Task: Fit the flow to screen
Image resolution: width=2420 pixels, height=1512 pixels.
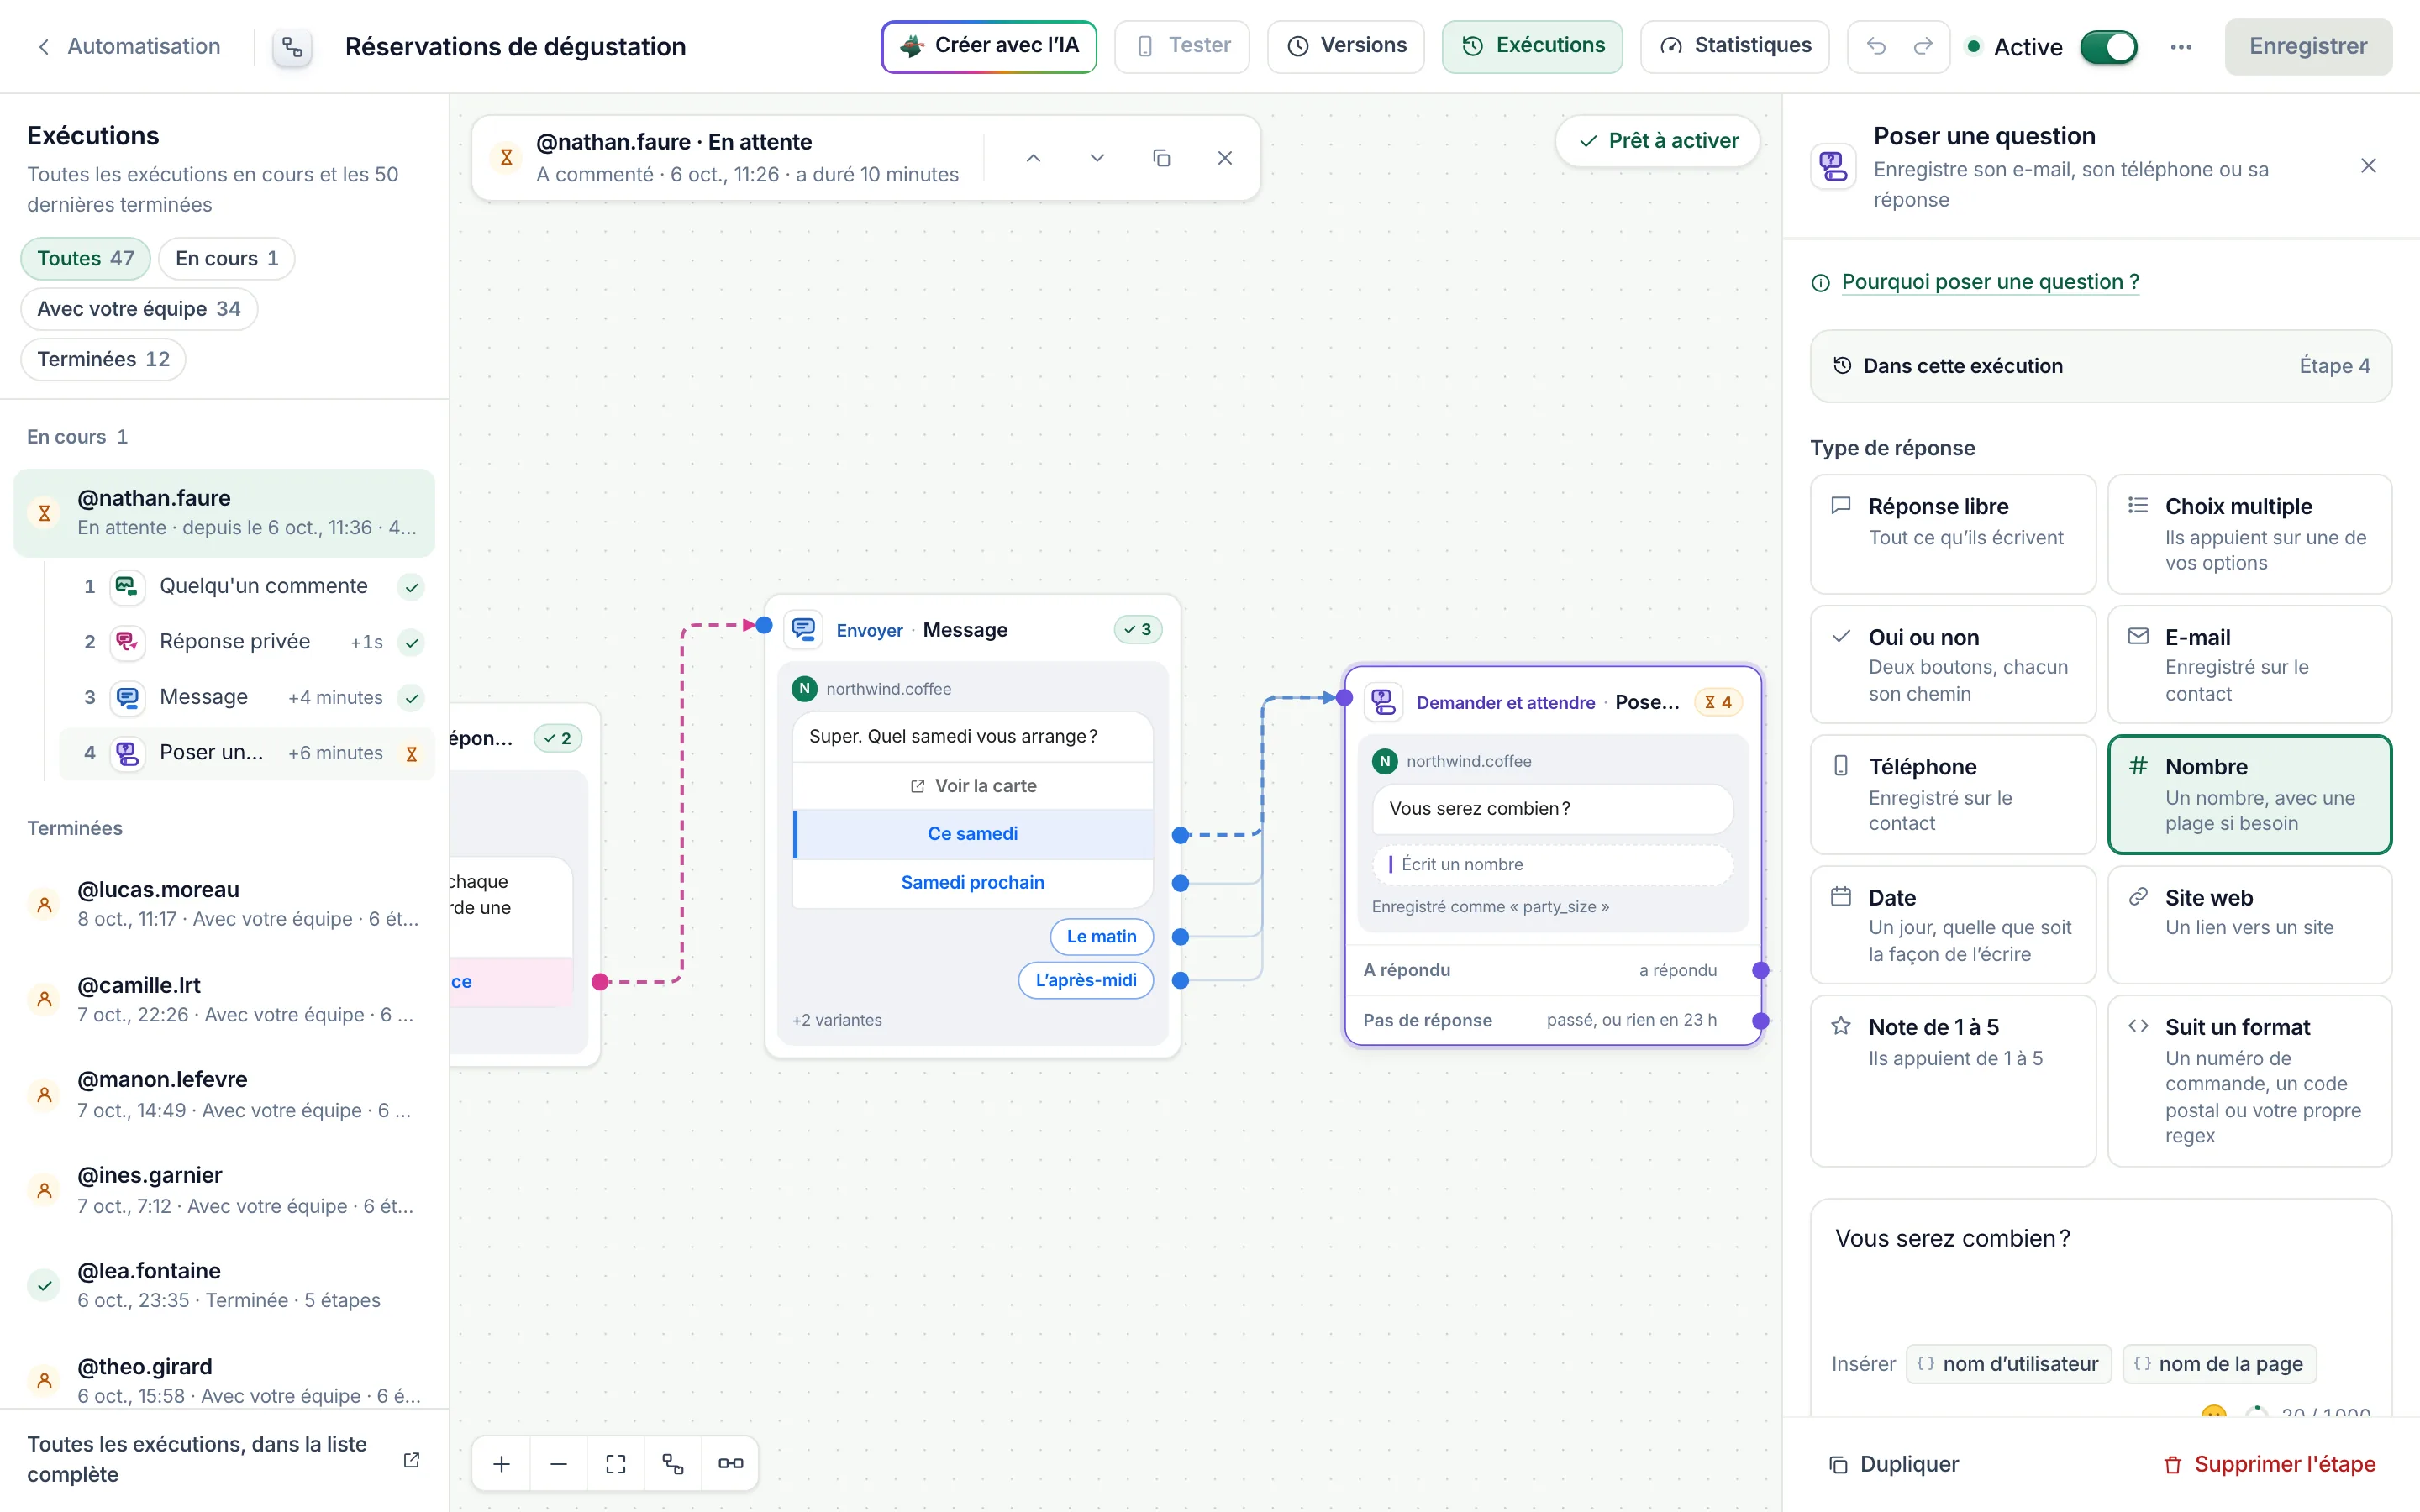Action: click(616, 1464)
